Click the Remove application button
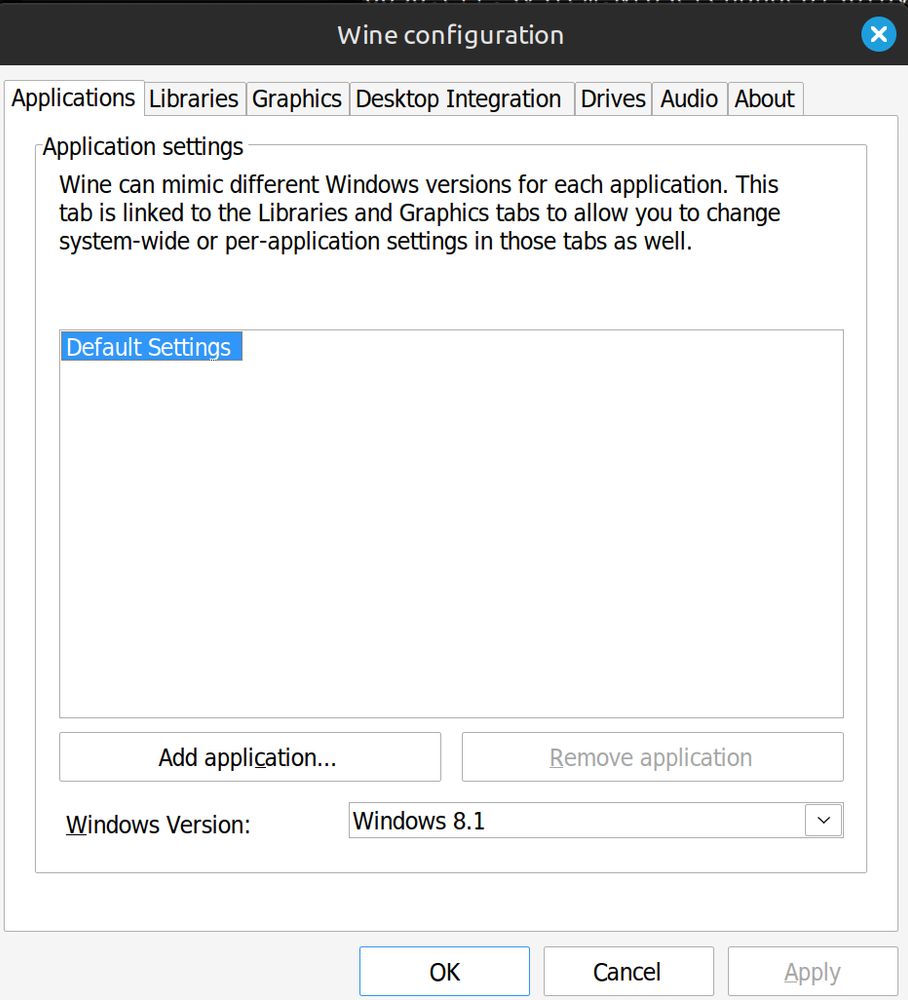This screenshot has width=908, height=1000. (652, 757)
